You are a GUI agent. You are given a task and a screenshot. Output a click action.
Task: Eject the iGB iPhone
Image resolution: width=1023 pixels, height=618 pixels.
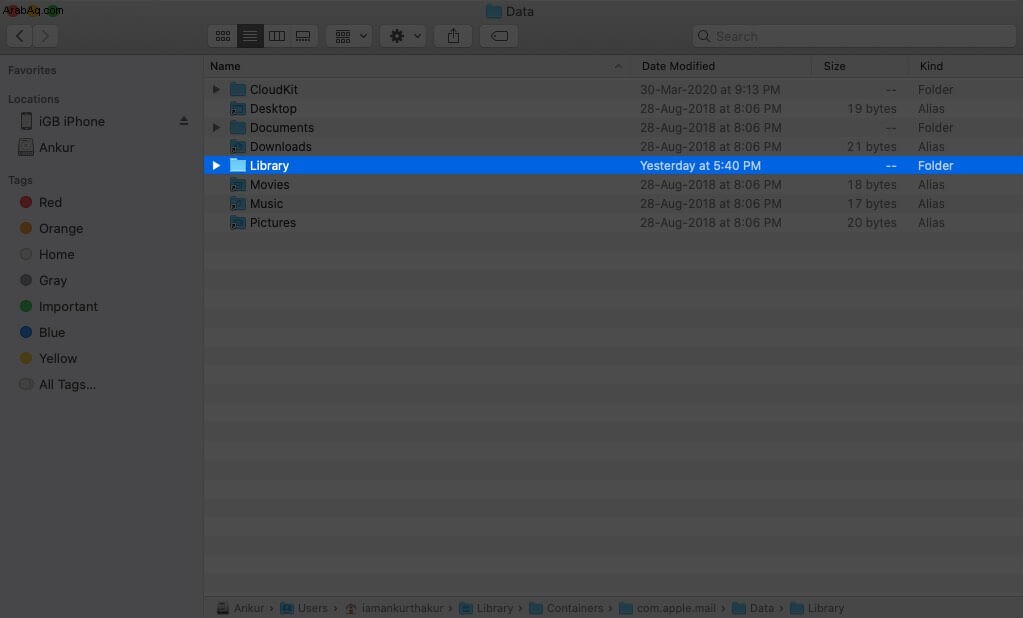coord(184,121)
